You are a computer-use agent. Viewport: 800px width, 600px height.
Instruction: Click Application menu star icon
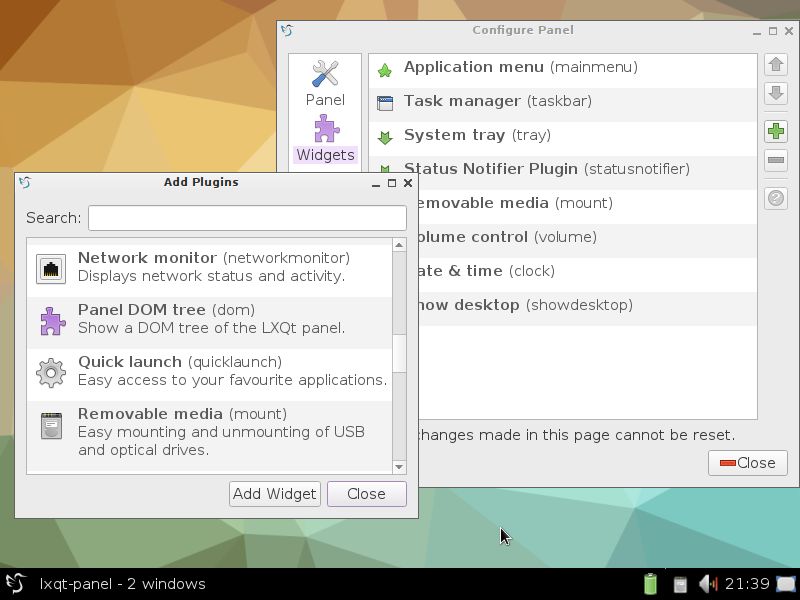(385, 70)
